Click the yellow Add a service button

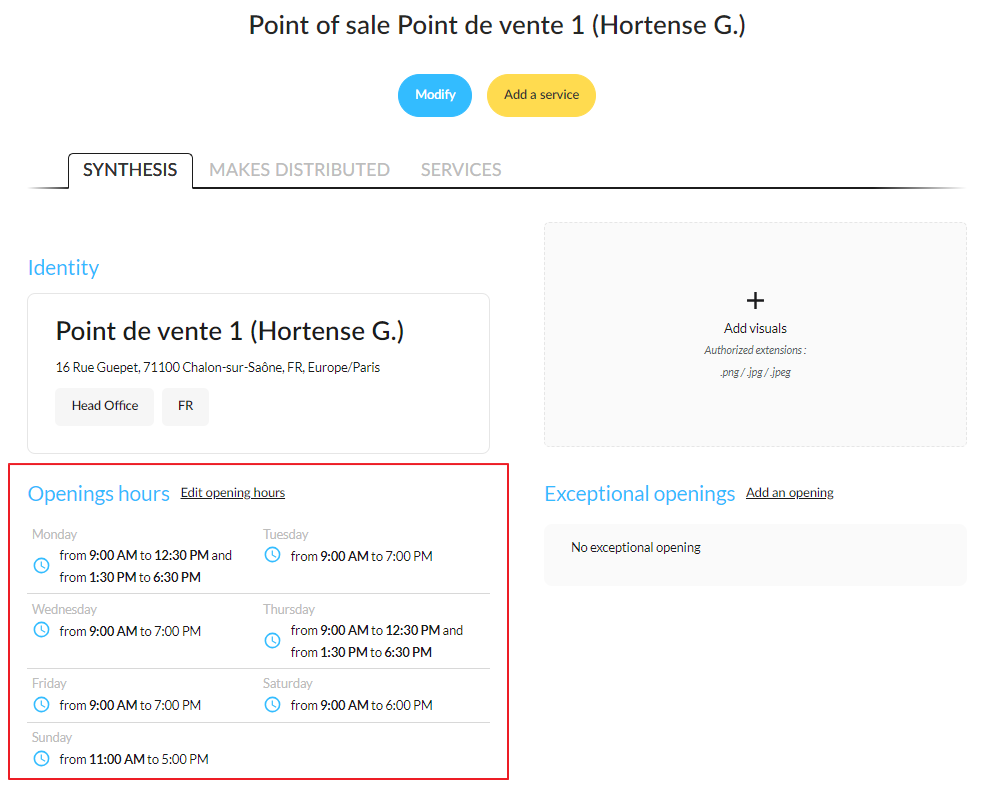click(542, 95)
